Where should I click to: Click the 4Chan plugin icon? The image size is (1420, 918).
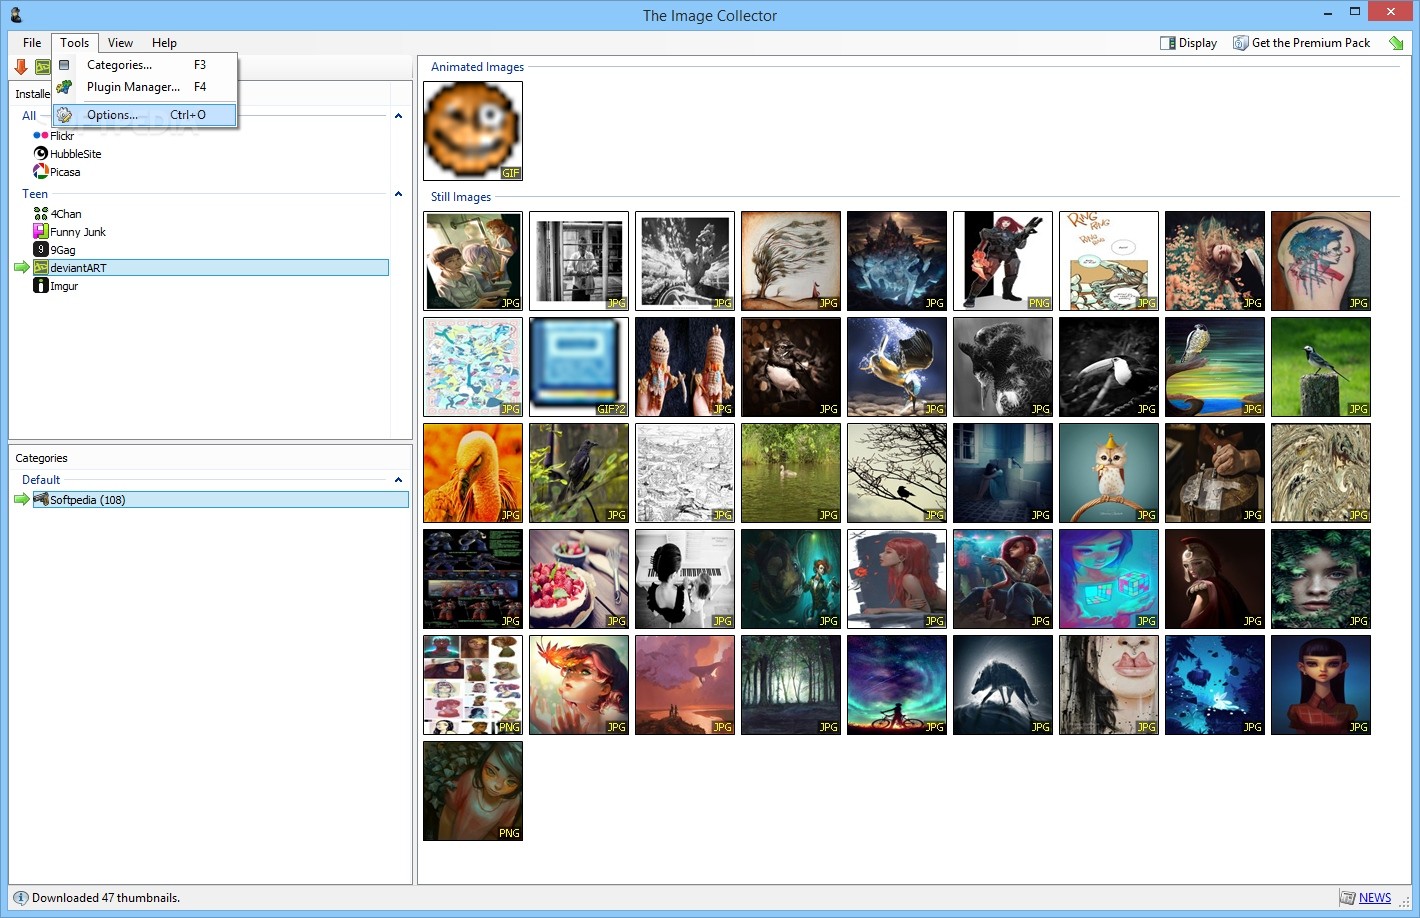click(x=41, y=214)
